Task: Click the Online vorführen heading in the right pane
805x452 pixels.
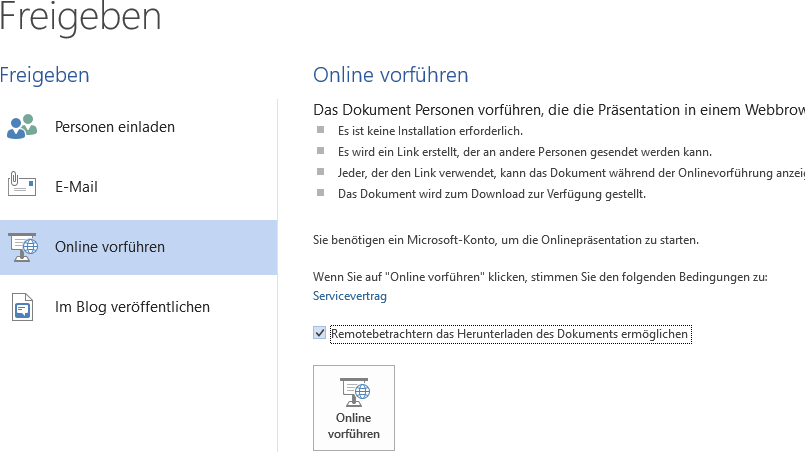Action: point(390,75)
